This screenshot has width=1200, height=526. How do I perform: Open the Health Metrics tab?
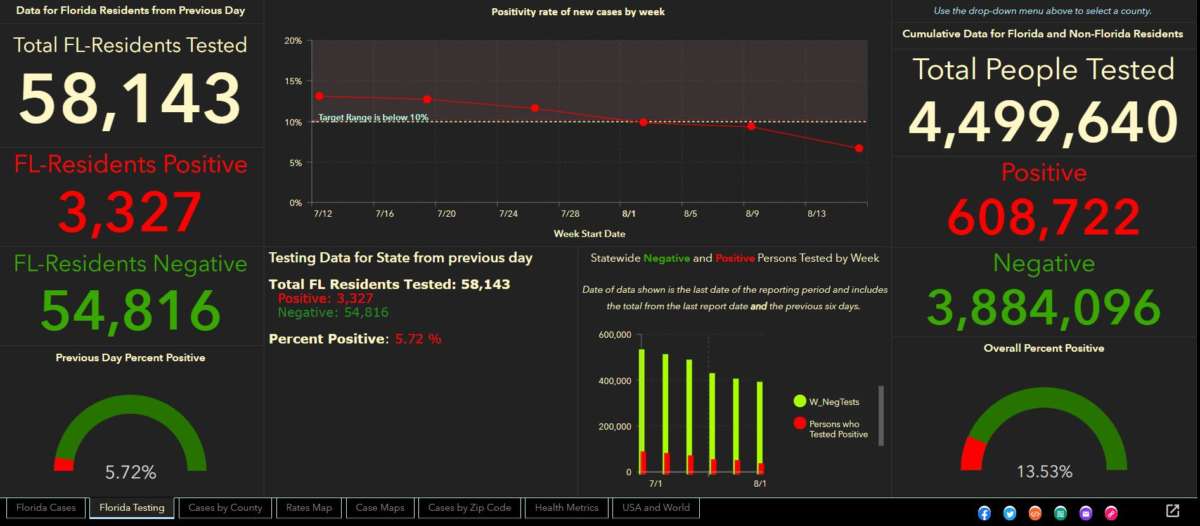566,508
